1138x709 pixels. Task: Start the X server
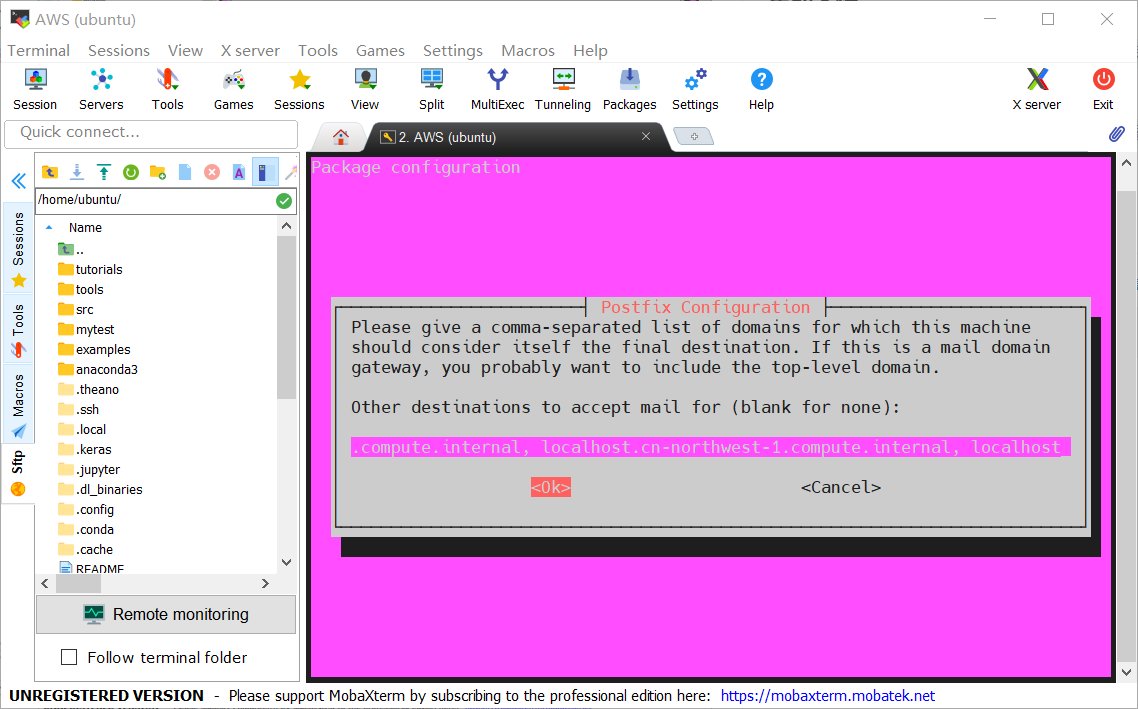(1036, 88)
